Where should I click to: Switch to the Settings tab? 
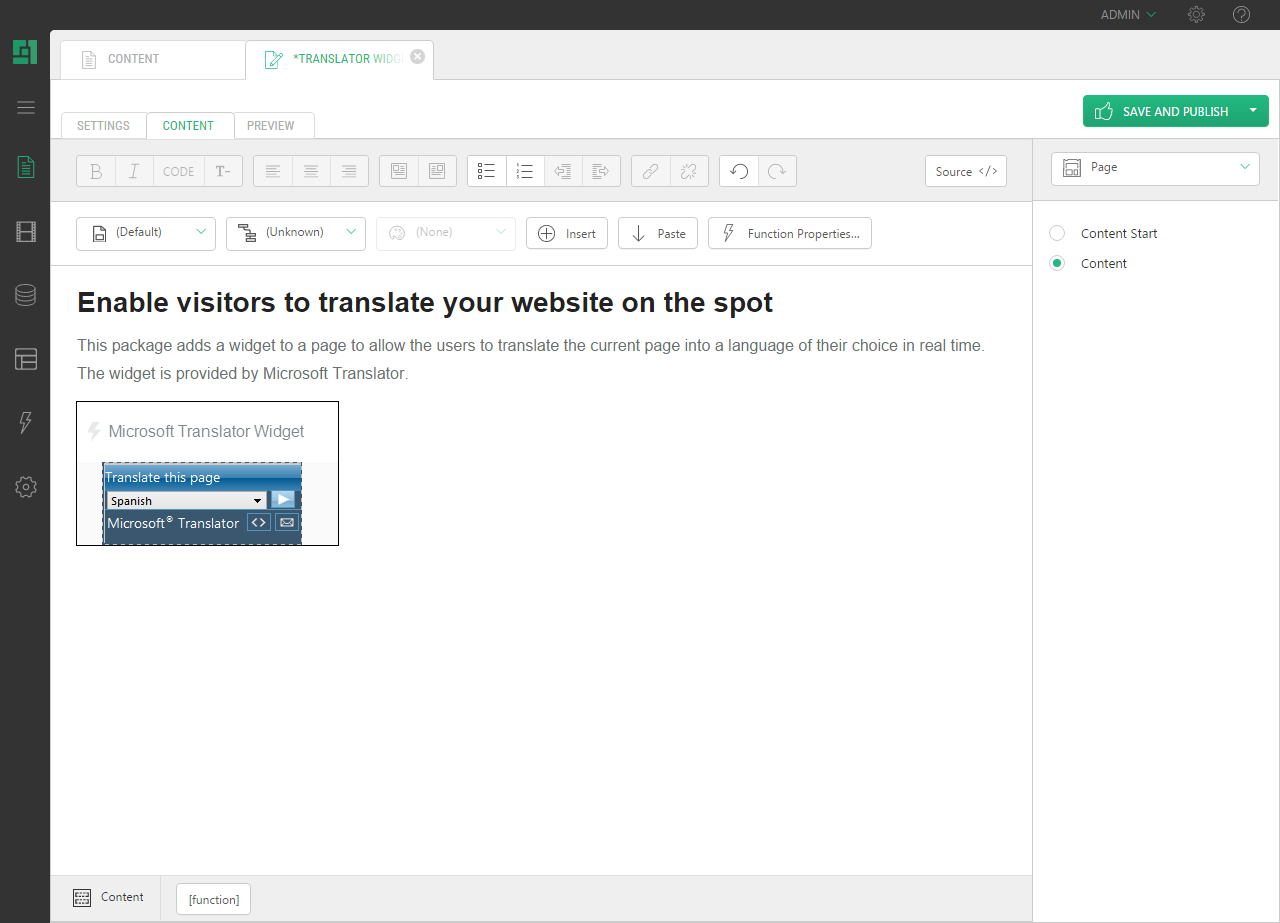[103, 126]
